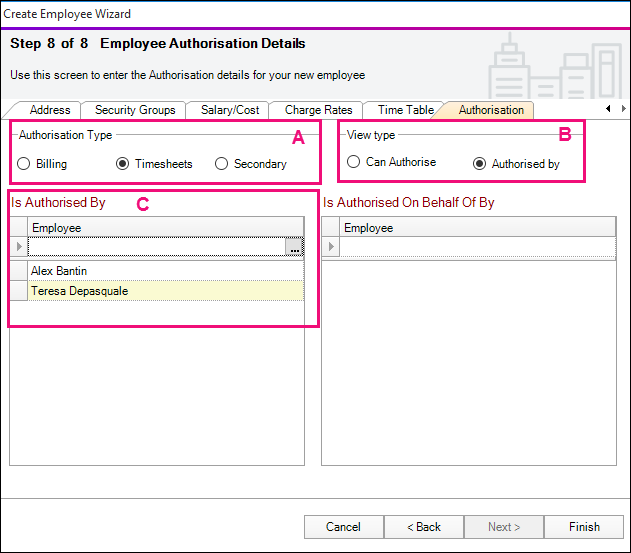Click the Employee field under Is Authorised On Behalf Of By
The height and width of the screenshot is (553, 631).
475,247
